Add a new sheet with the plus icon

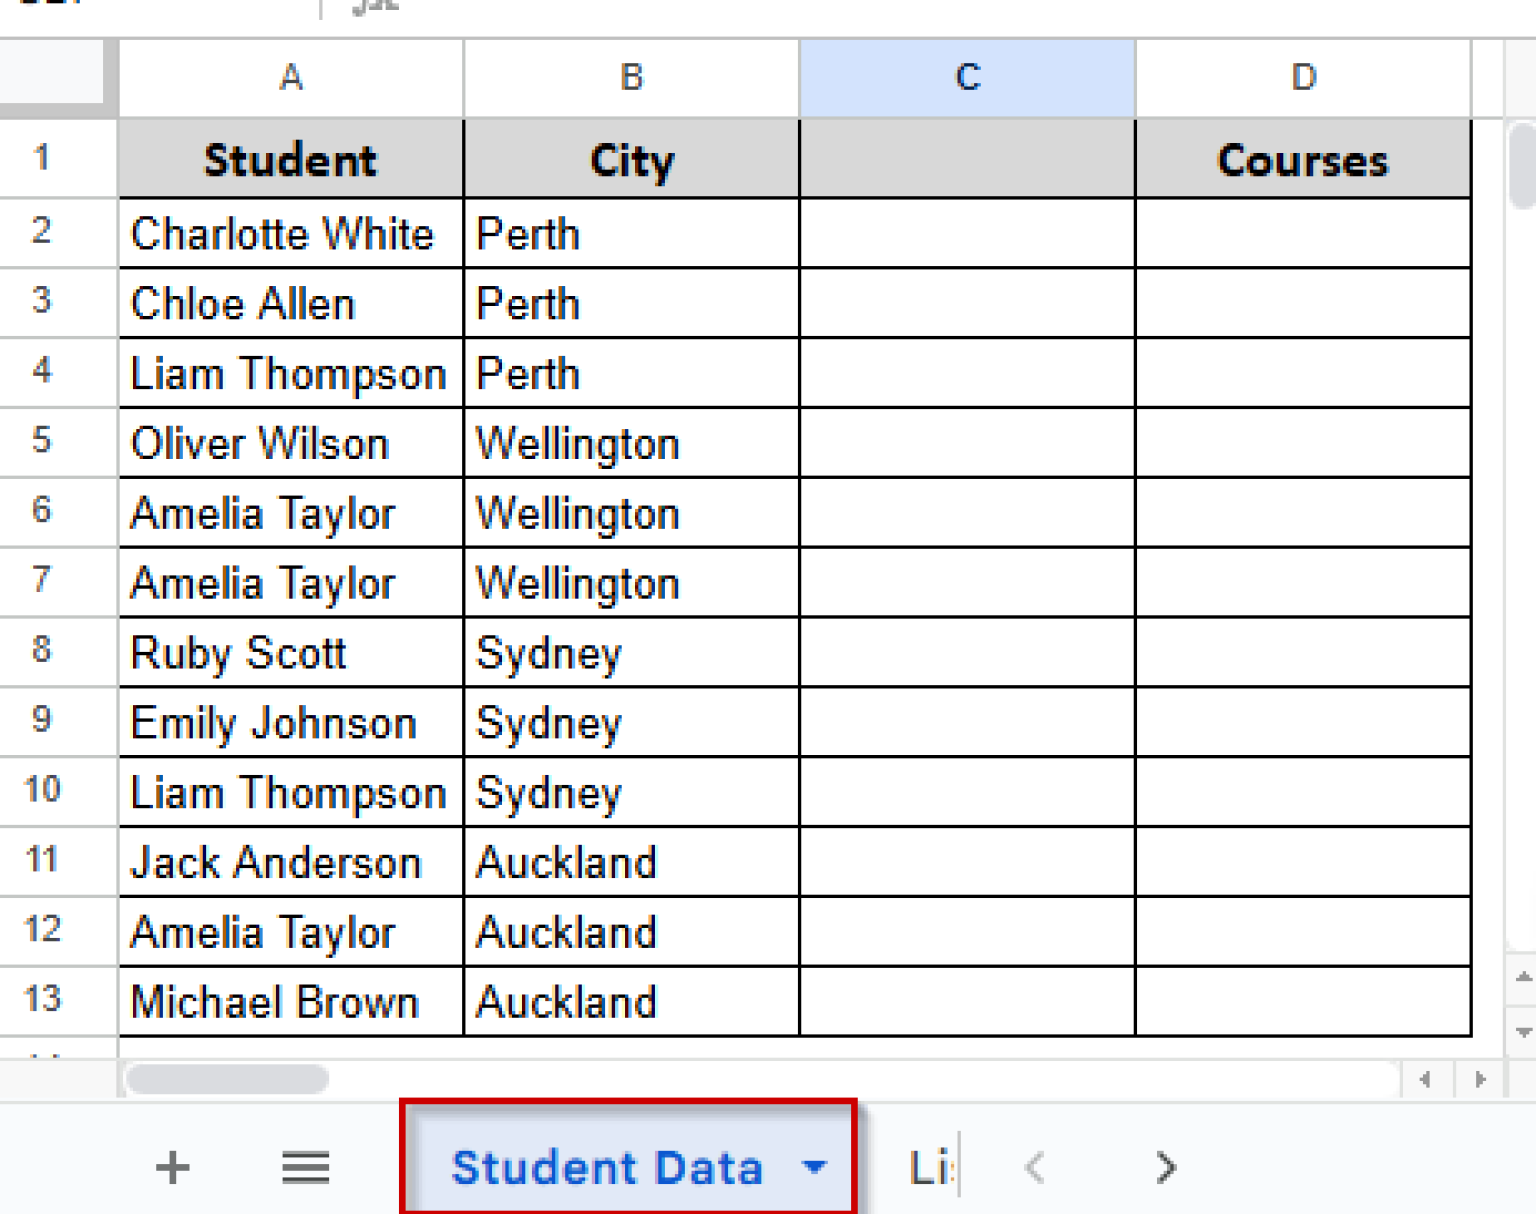click(172, 1166)
